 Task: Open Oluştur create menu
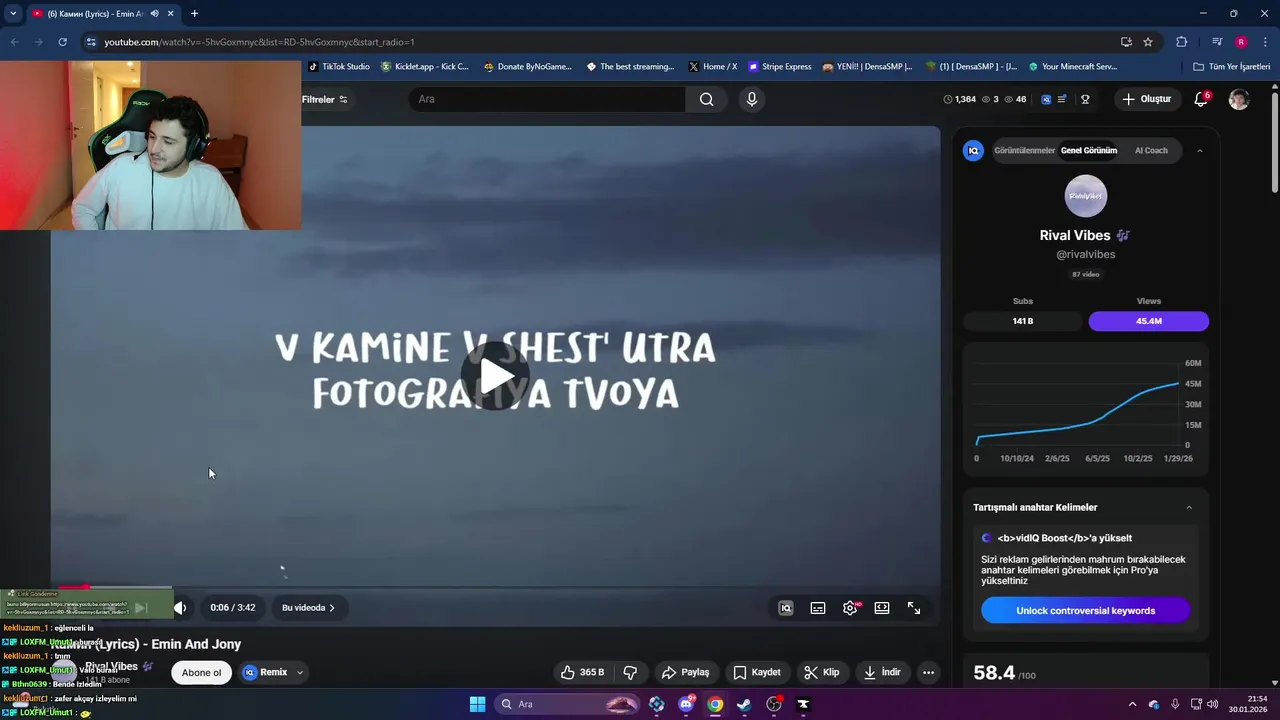click(1146, 99)
